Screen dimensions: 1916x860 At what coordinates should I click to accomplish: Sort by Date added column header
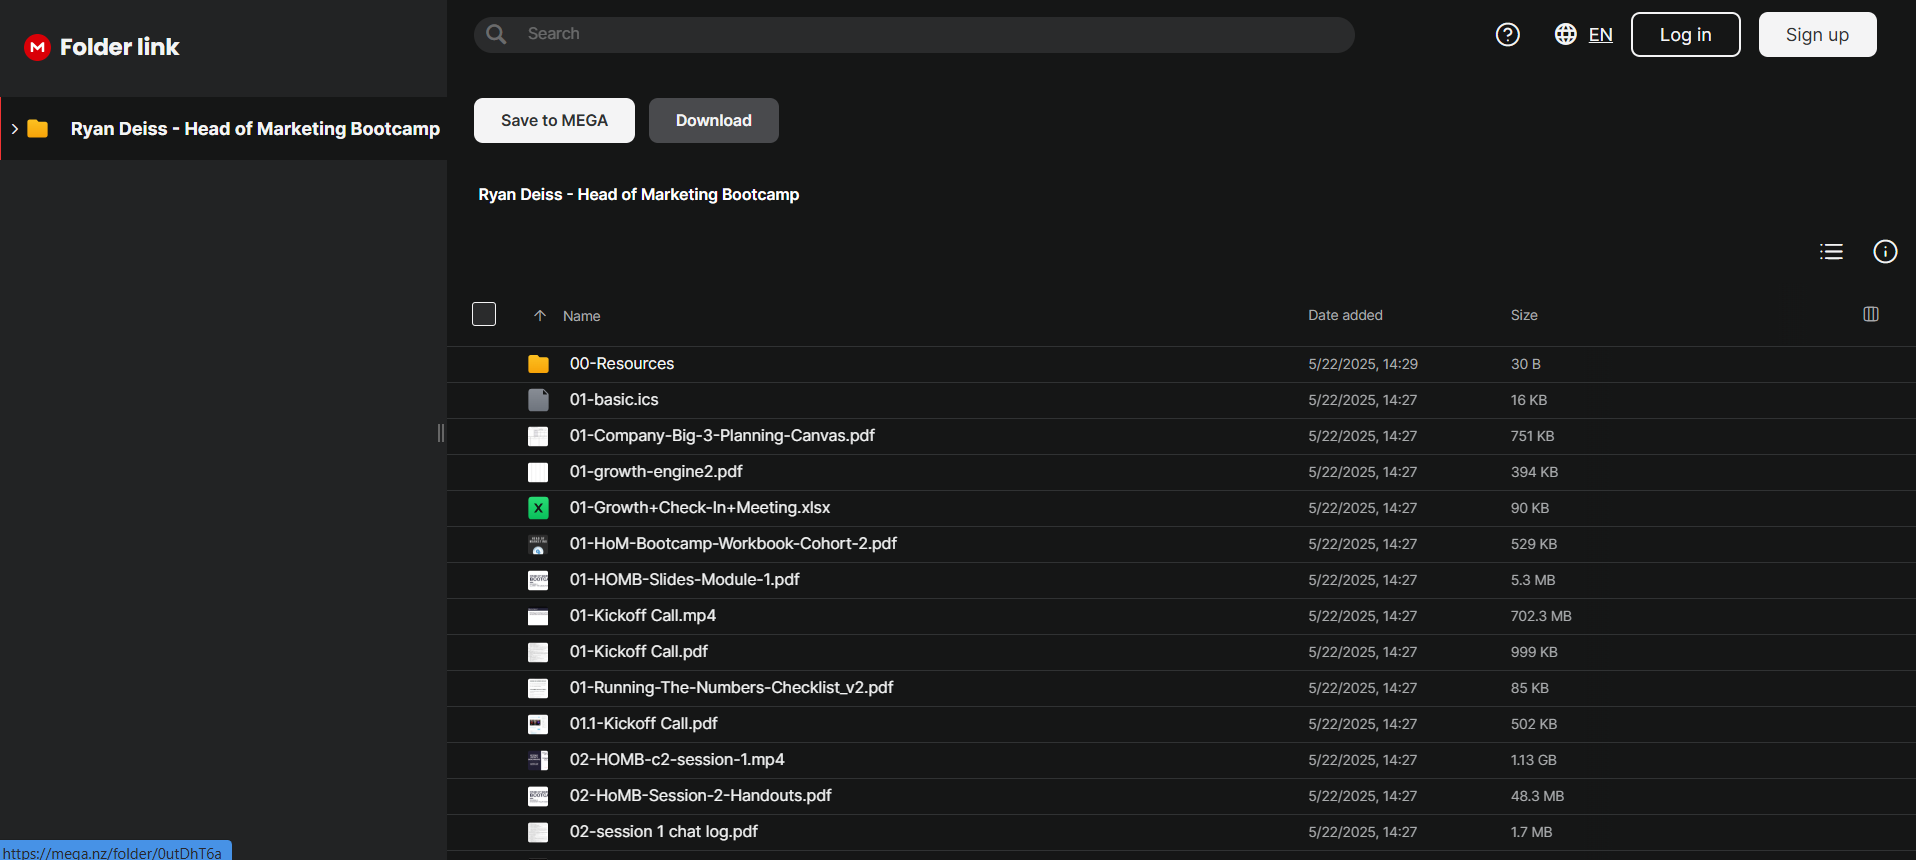coord(1345,315)
